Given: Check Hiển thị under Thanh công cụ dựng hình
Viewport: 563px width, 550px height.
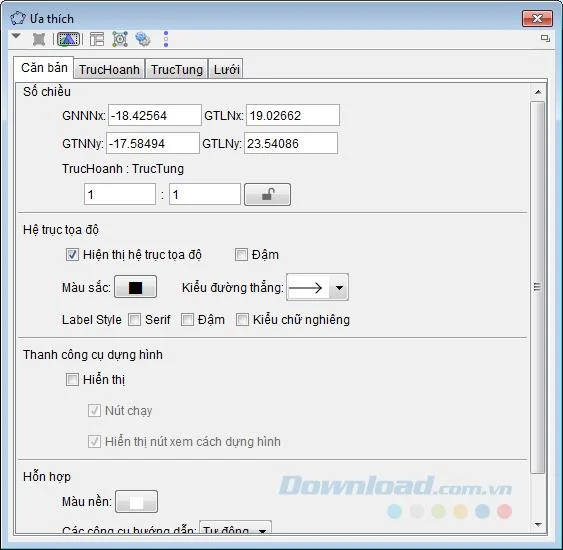Looking at the screenshot, I should point(72,379).
